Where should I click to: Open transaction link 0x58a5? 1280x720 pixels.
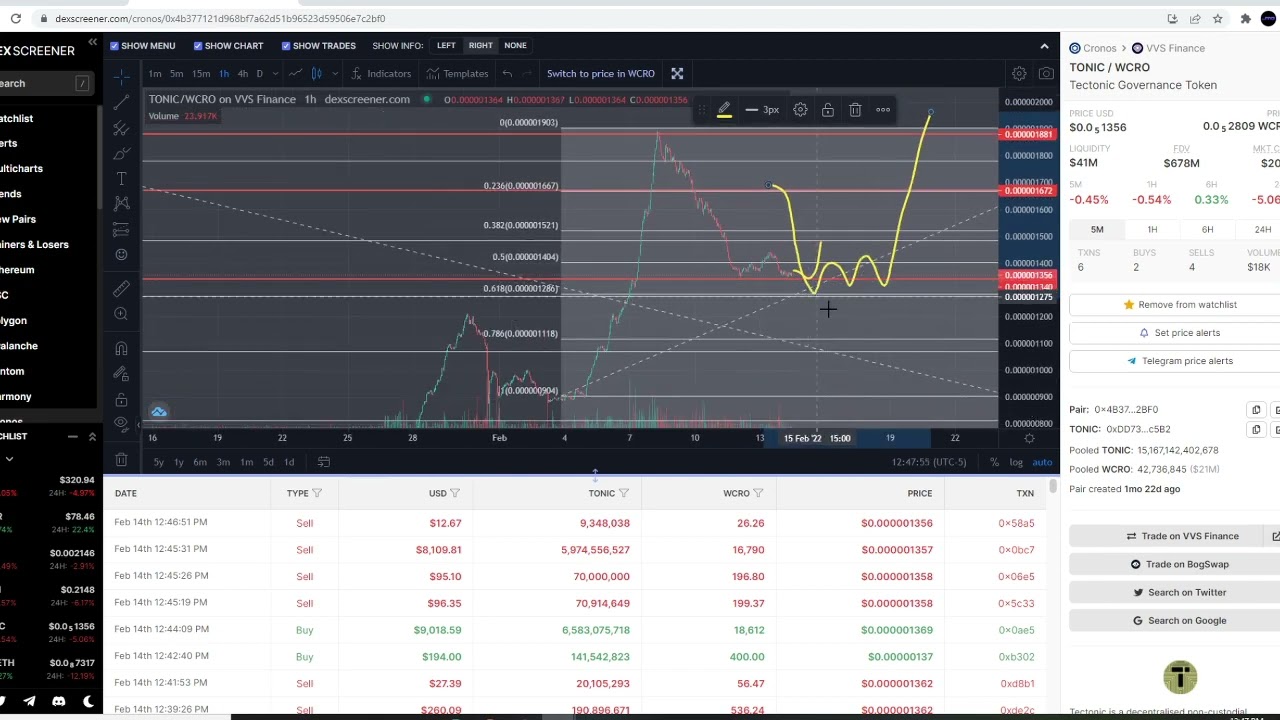point(1016,523)
